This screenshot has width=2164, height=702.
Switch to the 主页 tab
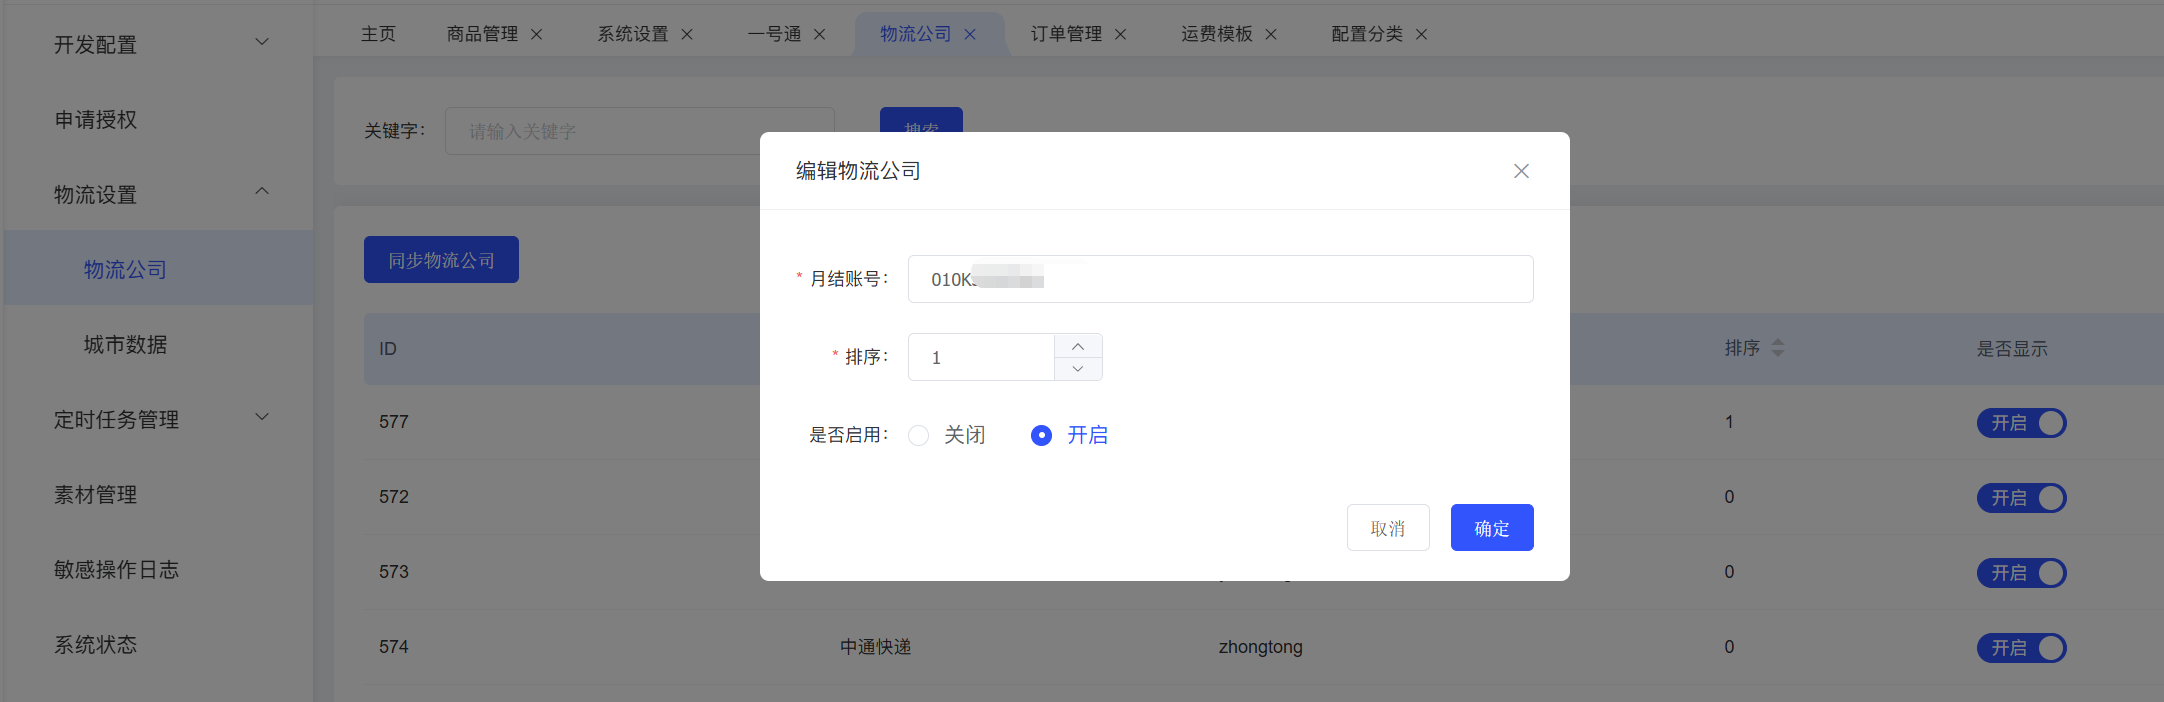pyautogui.click(x=378, y=35)
